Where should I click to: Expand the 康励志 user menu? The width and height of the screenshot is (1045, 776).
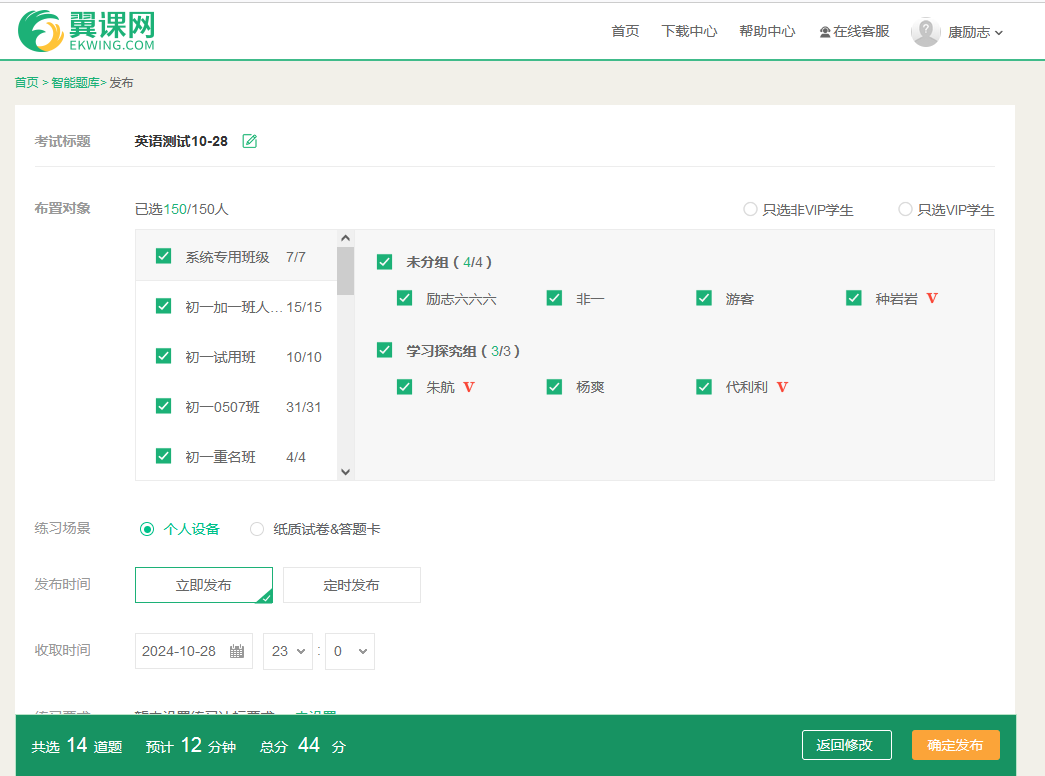pyautogui.click(x=975, y=32)
